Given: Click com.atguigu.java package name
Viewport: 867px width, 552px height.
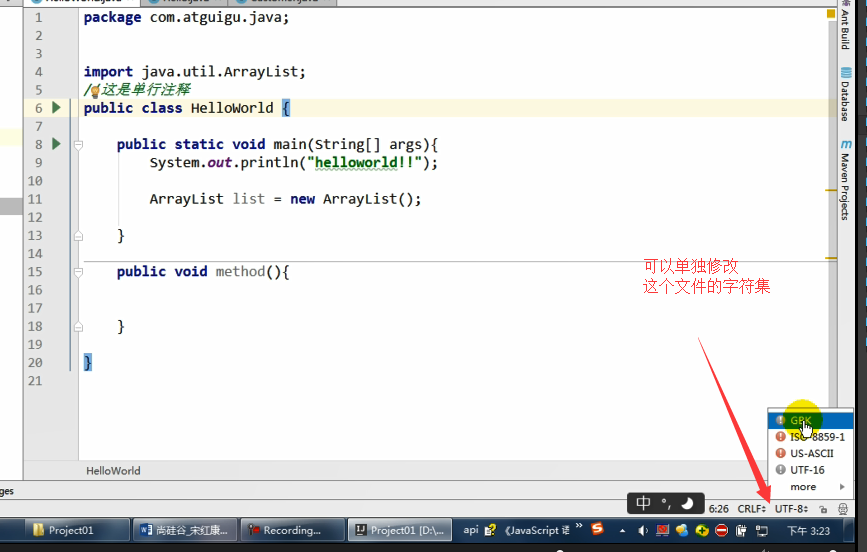Looking at the screenshot, I should coord(218,18).
